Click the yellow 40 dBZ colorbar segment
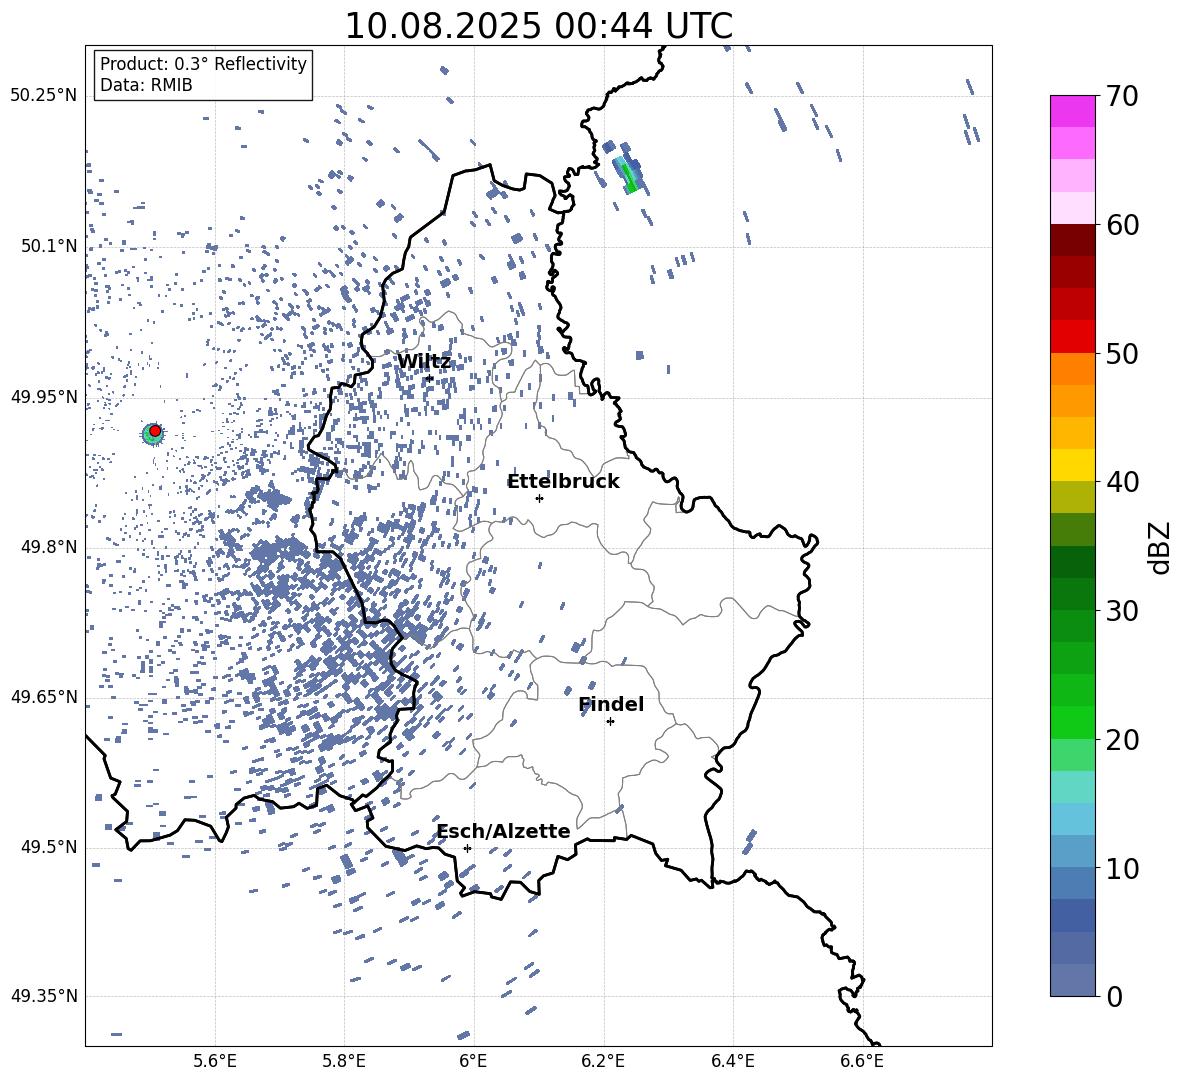Screen dimensions: 1184x1081 click(x=1072, y=465)
